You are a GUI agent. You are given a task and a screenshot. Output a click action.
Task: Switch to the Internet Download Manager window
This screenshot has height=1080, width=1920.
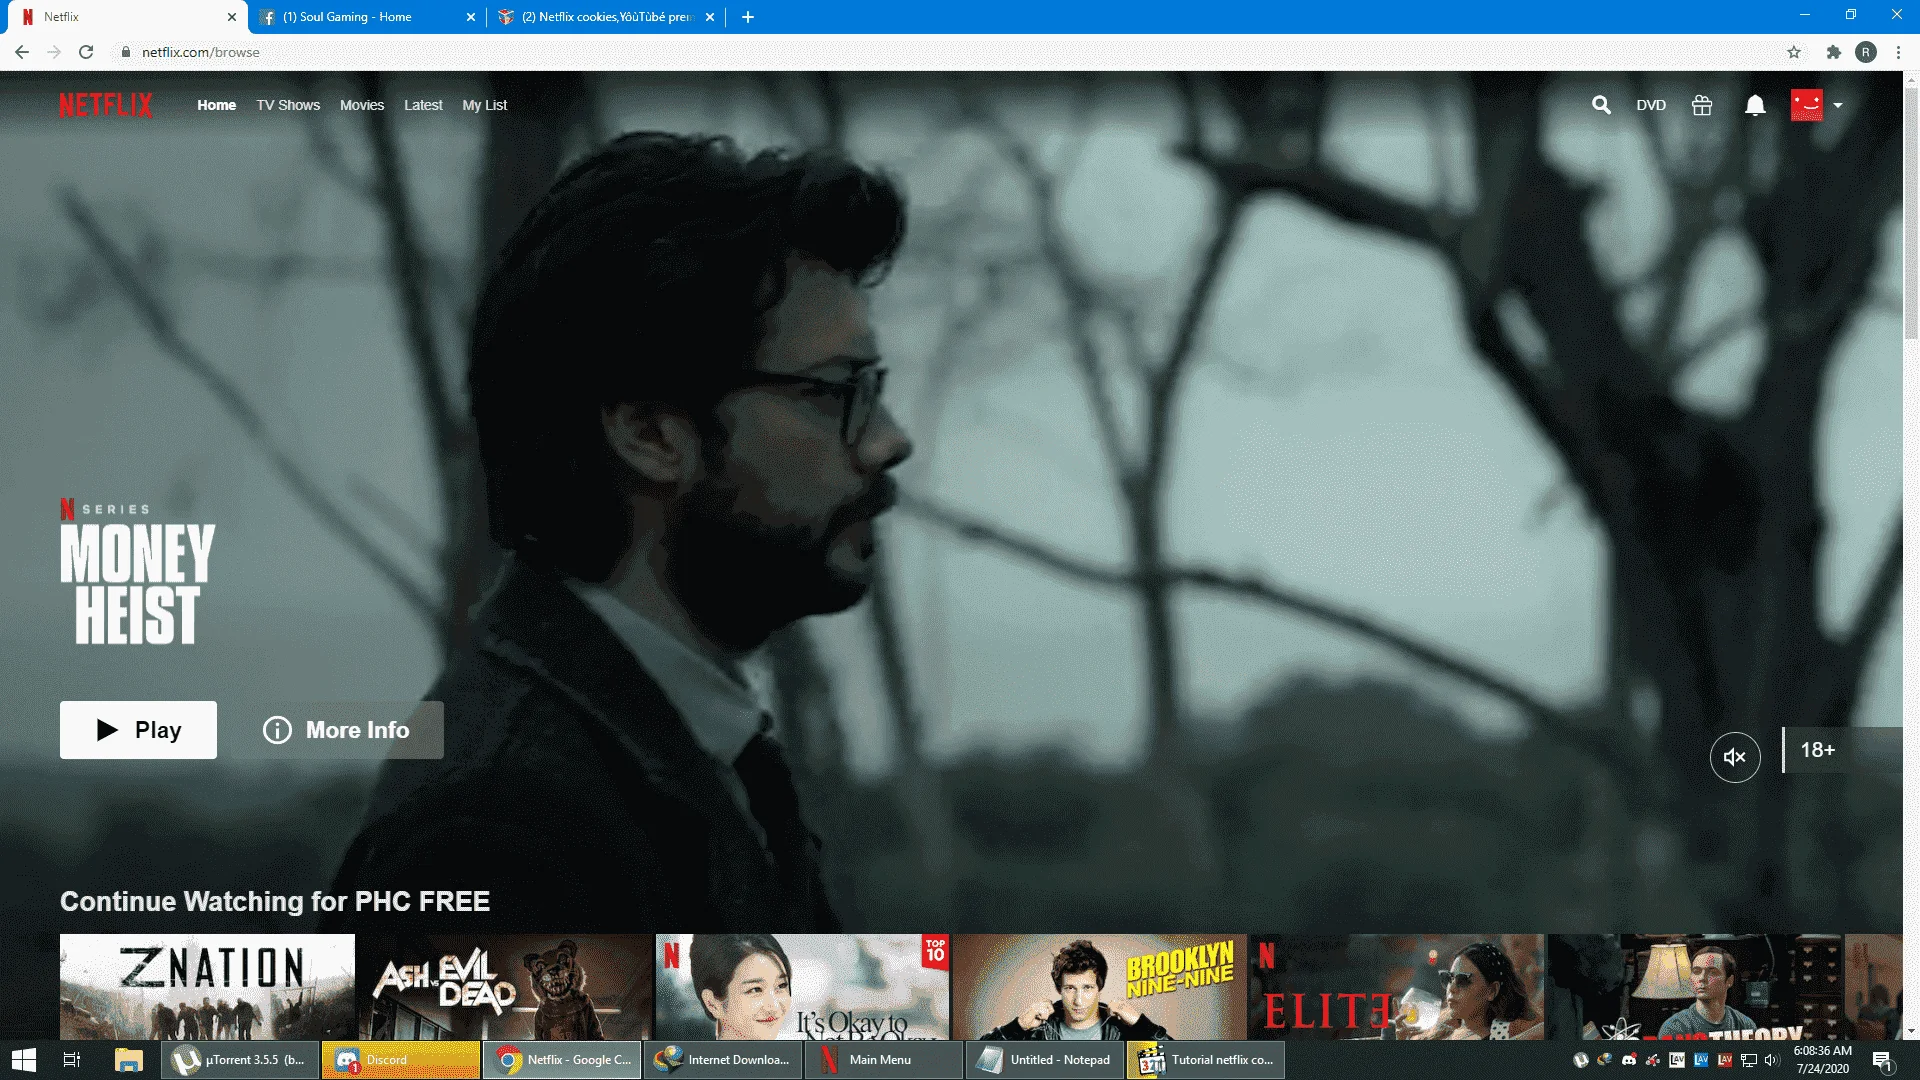click(x=723, y=1060)
